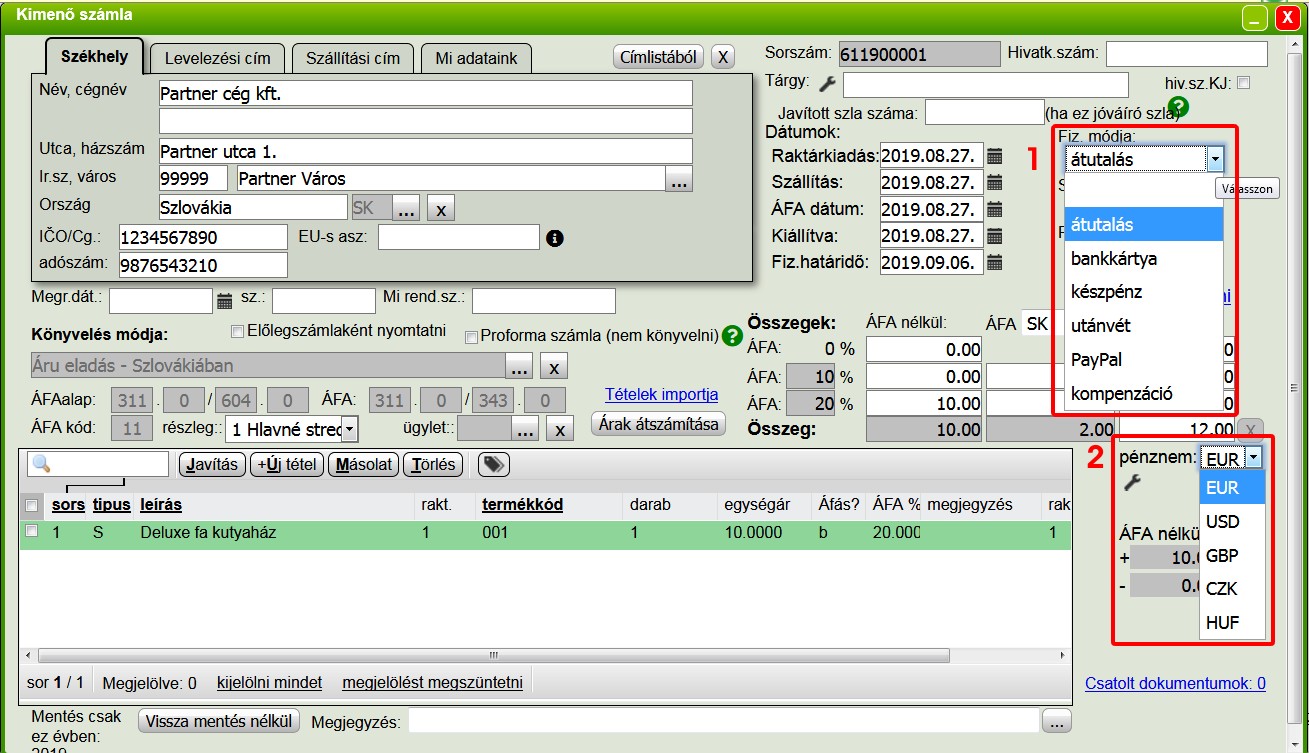This screenshot has height=753, width=1309.
Task: Choose bankkártya from payment method list
Action: pos(1144,258)
